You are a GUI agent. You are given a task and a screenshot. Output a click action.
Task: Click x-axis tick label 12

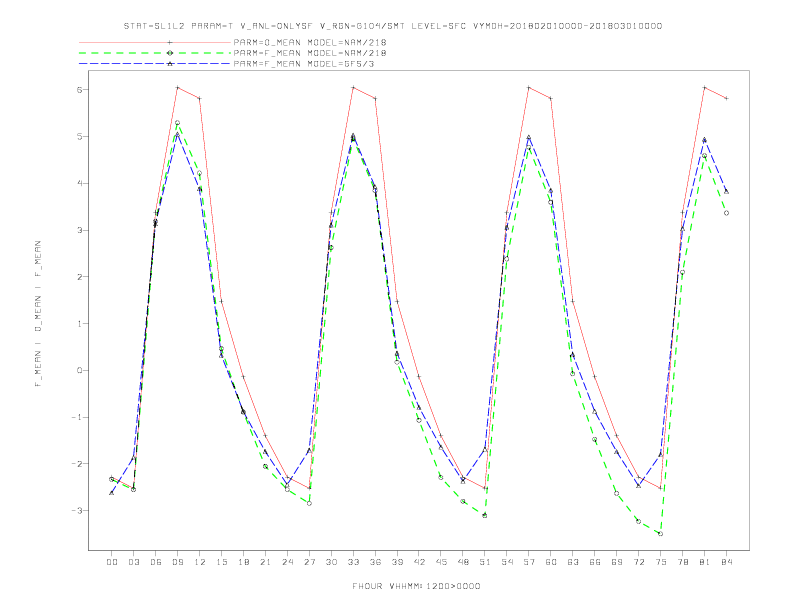click(200, 562)
